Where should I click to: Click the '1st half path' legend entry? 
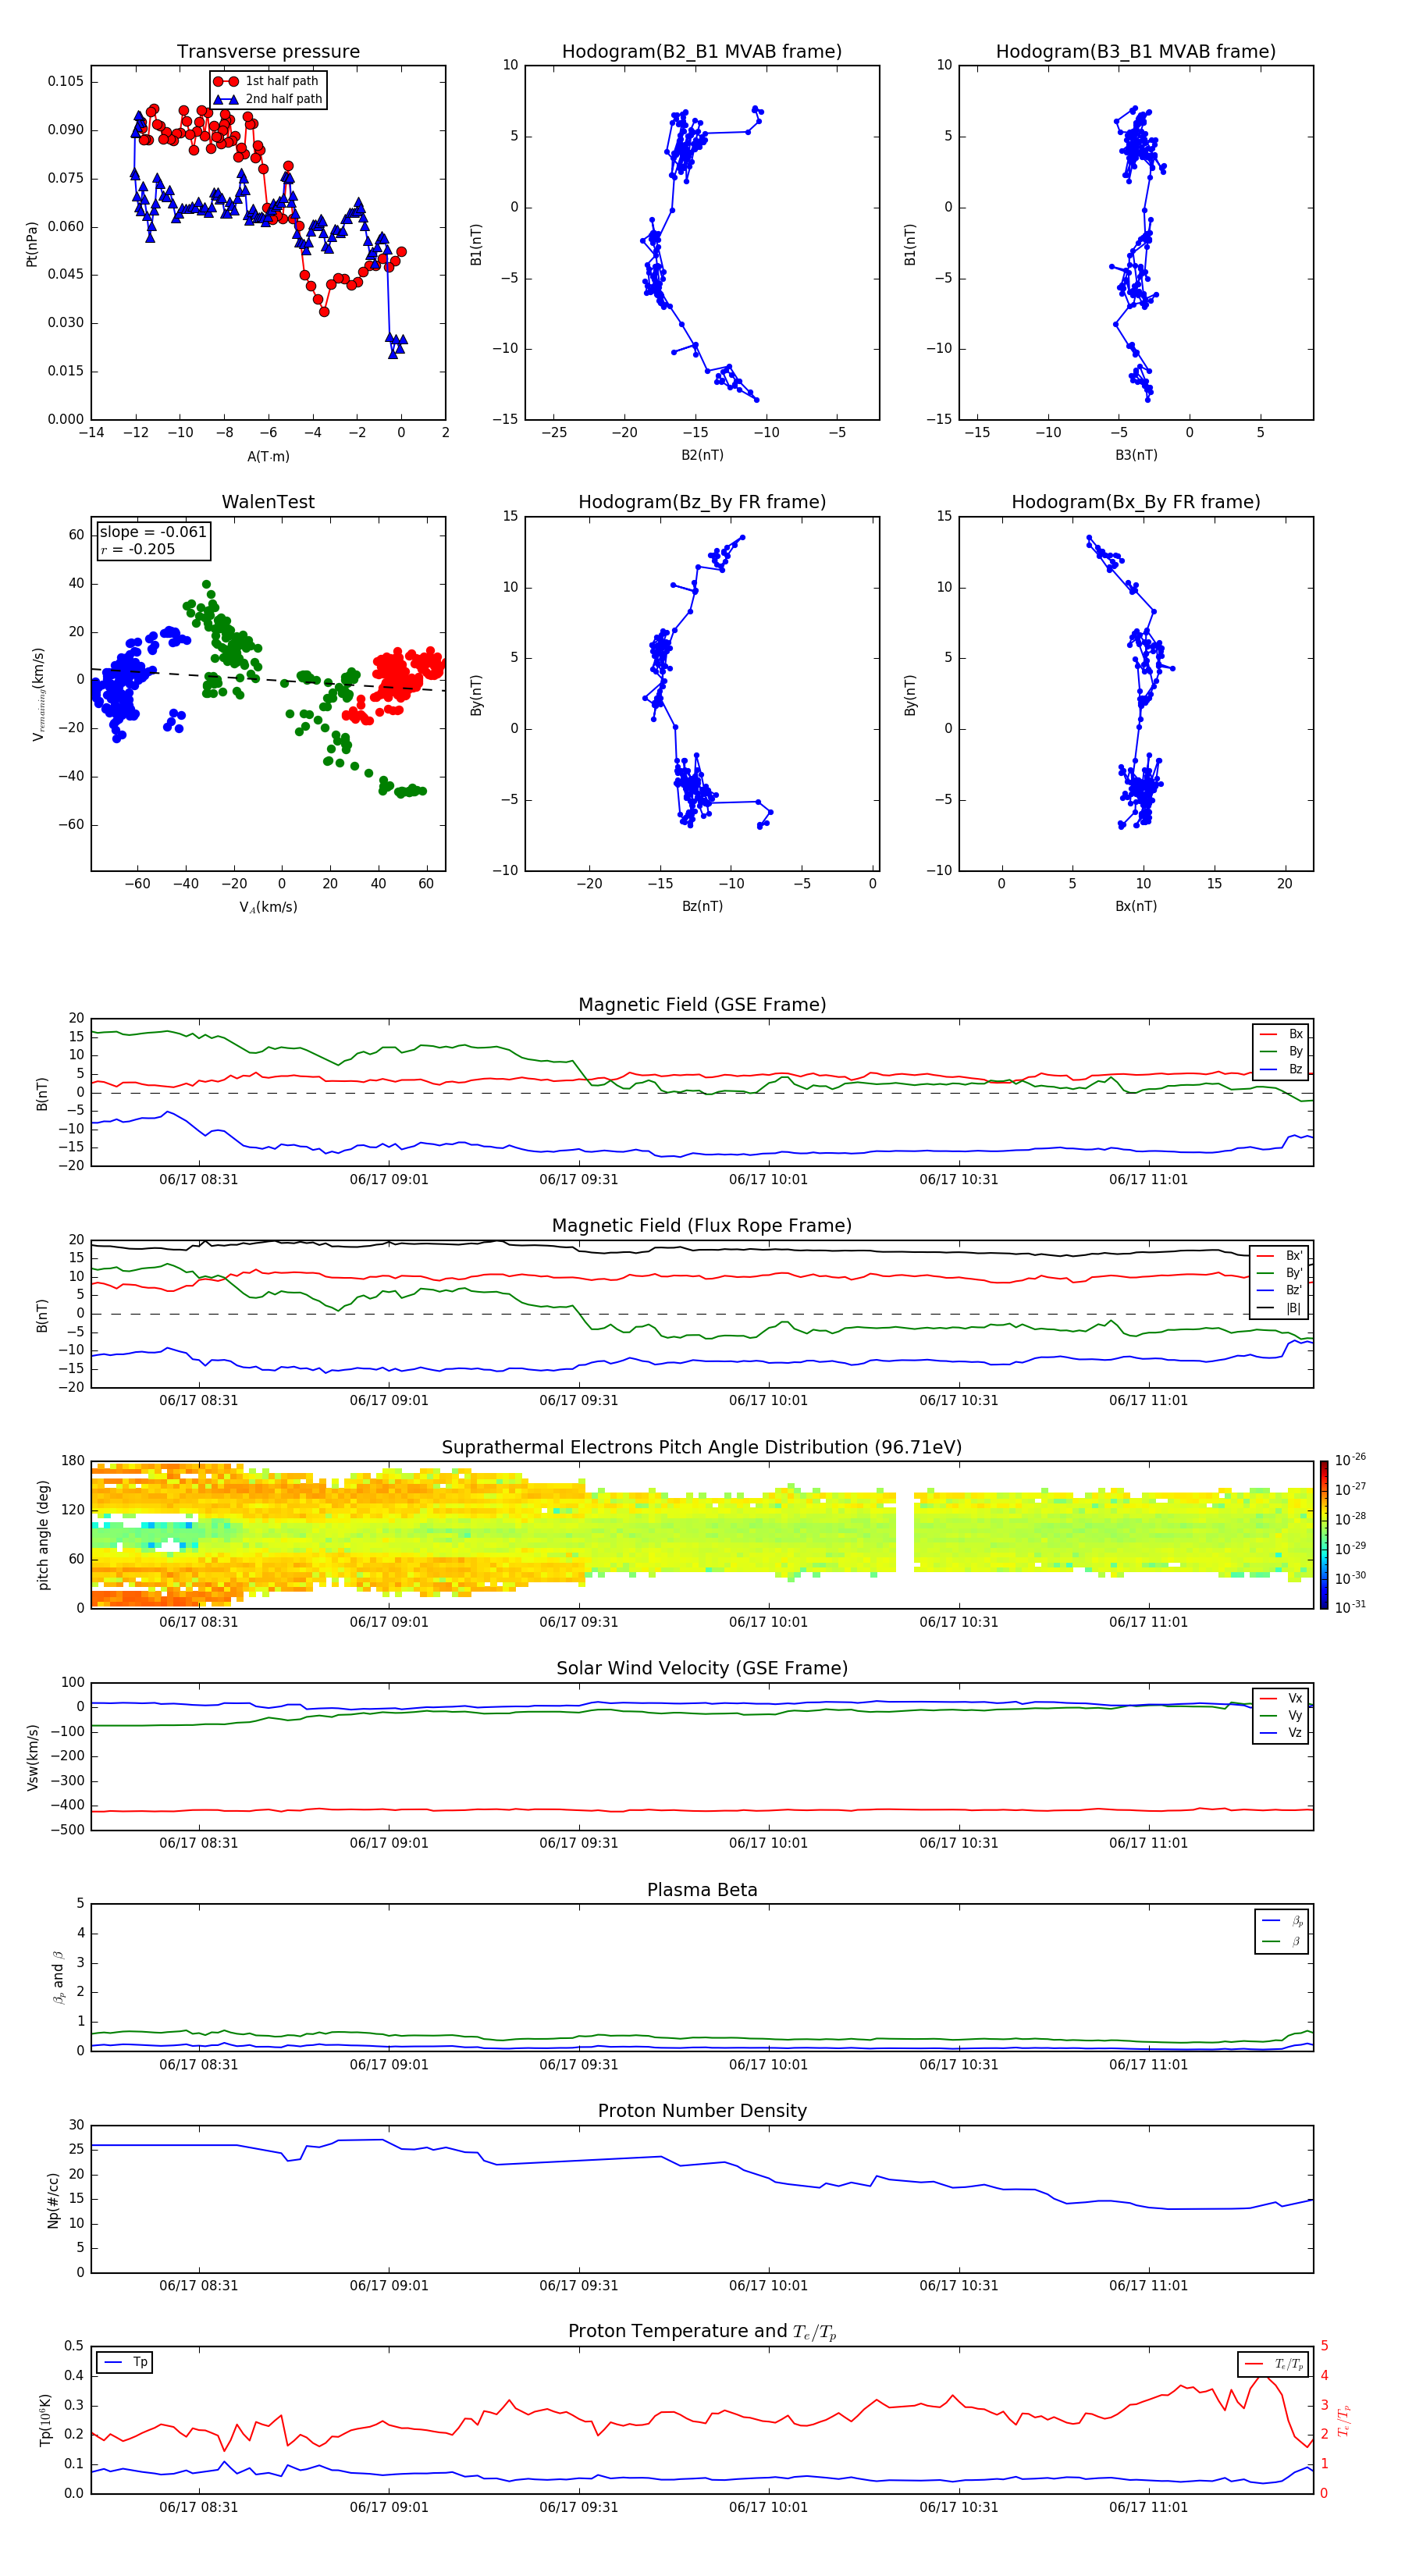[267, 81]
